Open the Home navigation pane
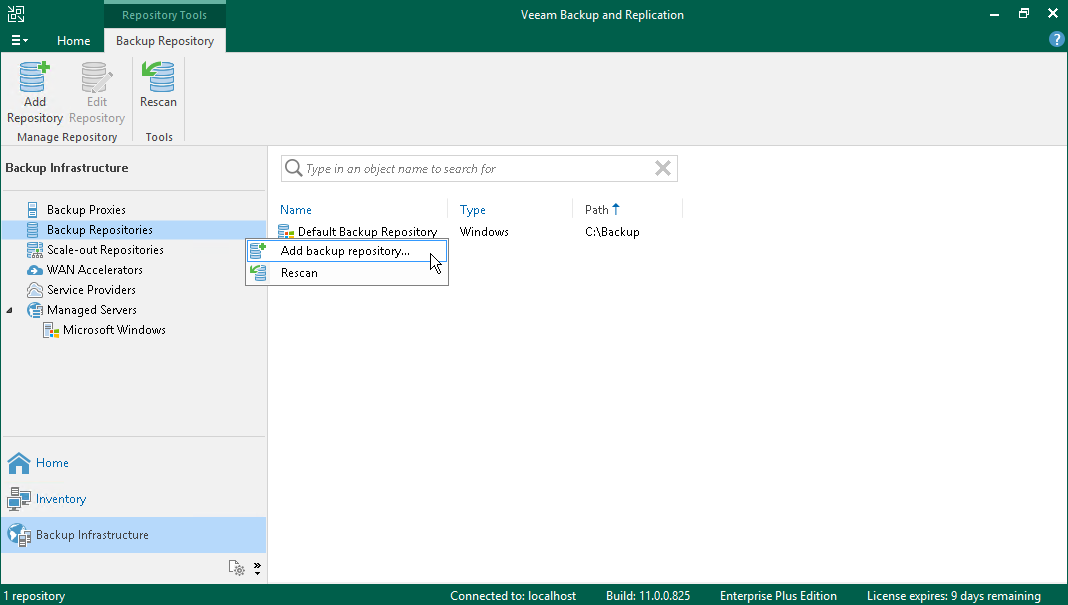The width and height of the screenshot is (1068, 605). (x=134, y=463)
